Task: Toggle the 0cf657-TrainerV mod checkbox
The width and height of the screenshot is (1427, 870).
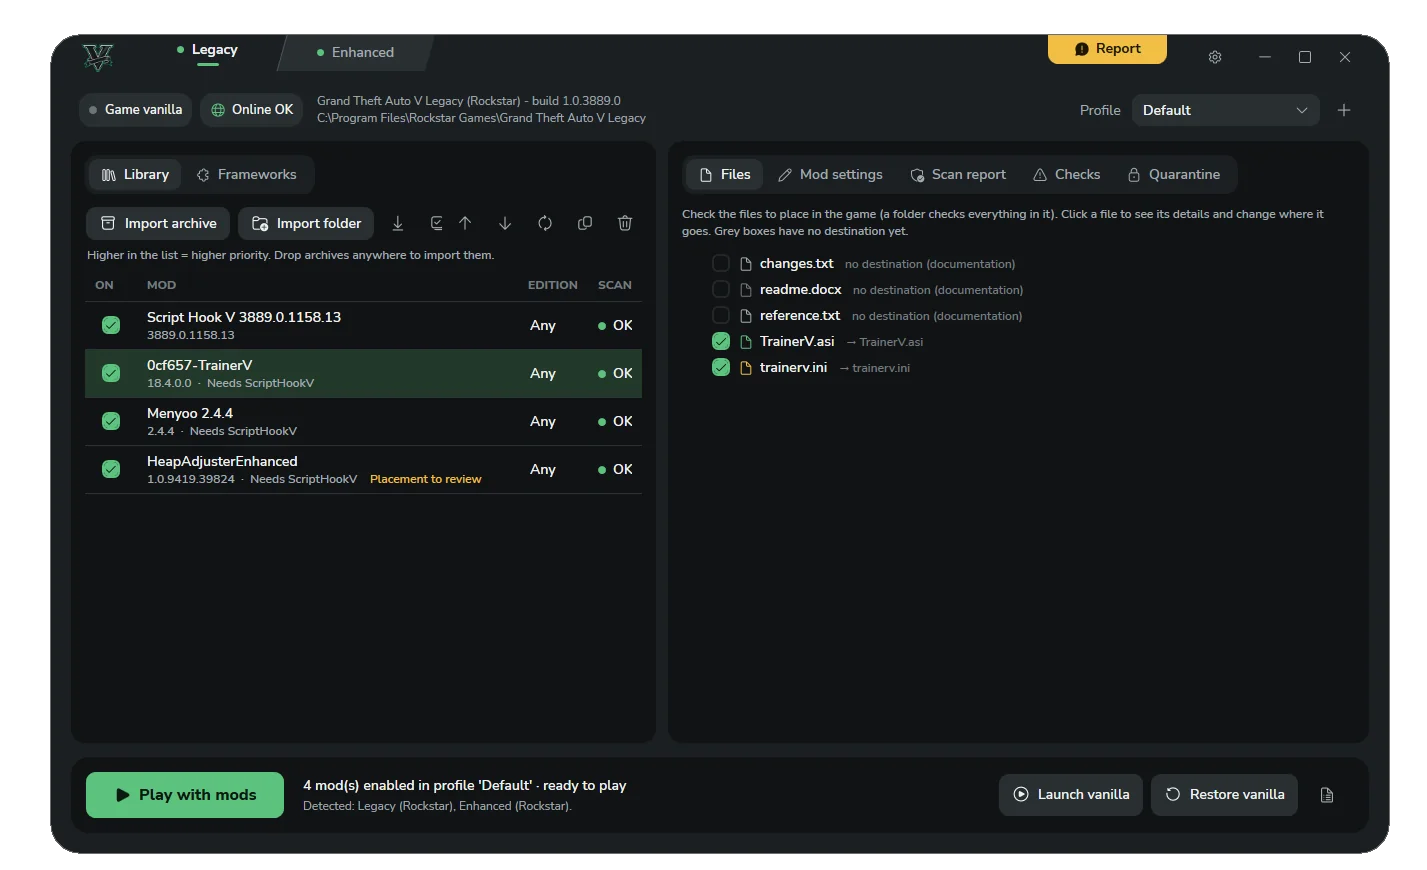Action: tap(111, 373)
